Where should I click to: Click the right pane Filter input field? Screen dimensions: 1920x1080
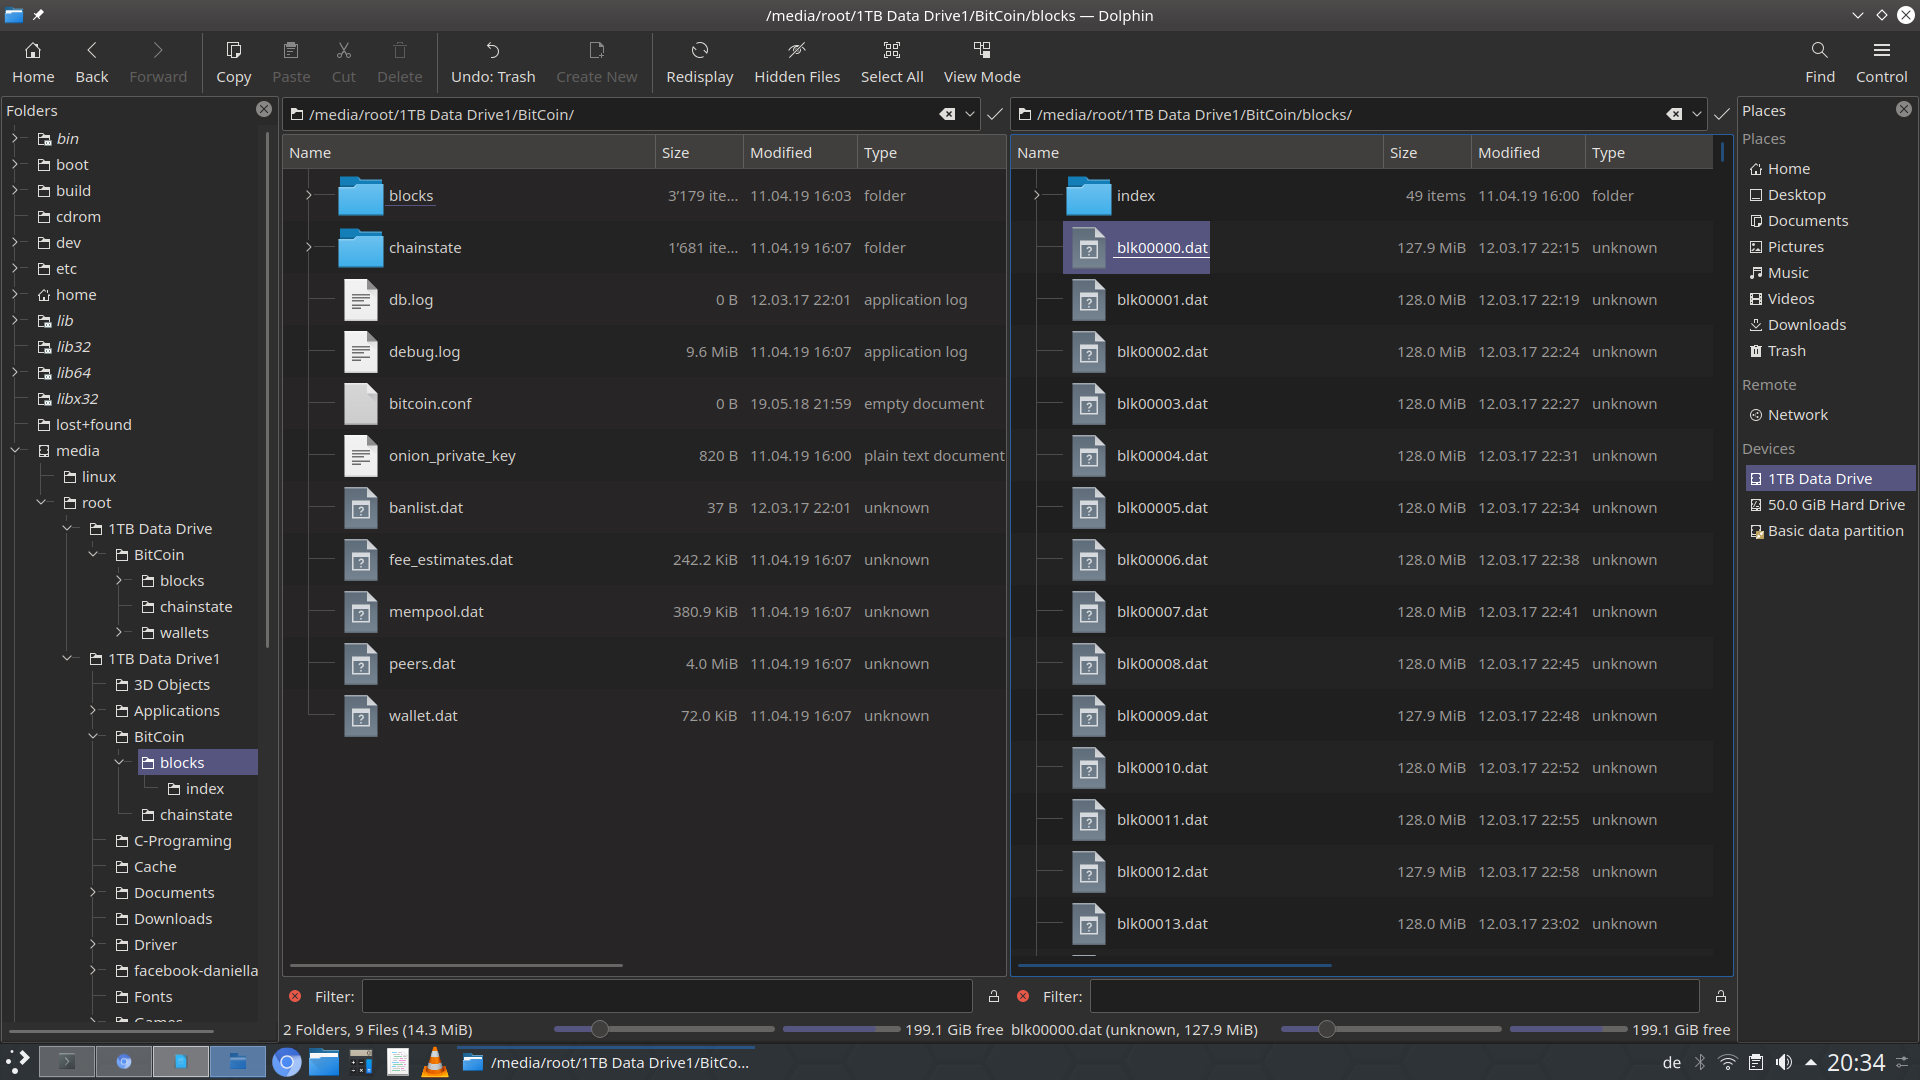1394,996
